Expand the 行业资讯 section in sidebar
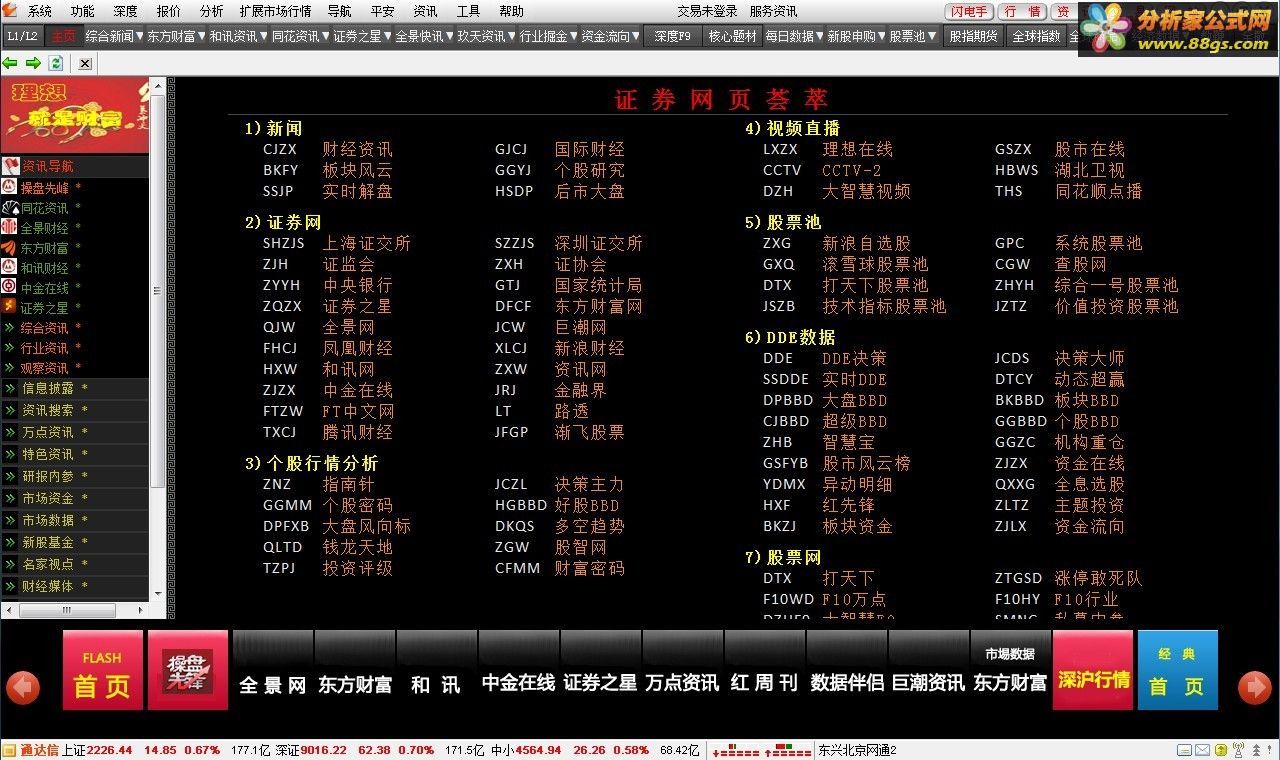Image resolution: width=1280 pixels, height=760 pixels. (10, 348)
